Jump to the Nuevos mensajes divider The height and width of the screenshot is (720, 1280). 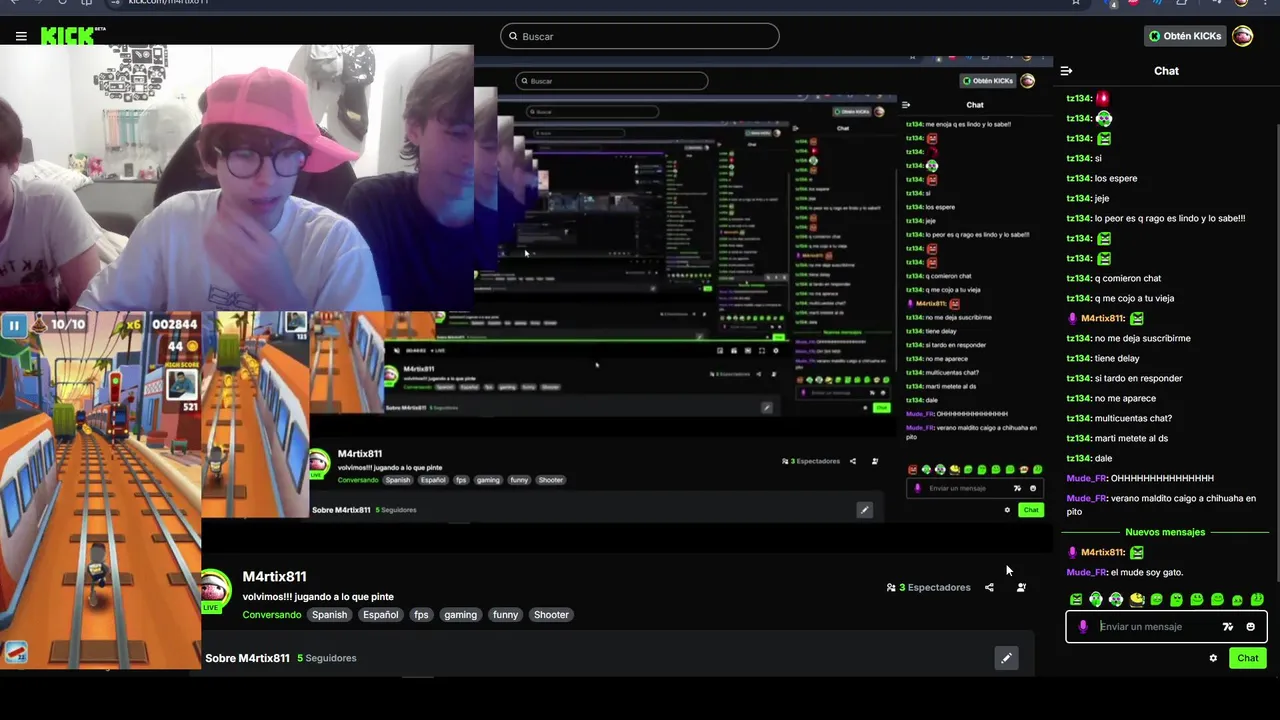point(1165,532)
